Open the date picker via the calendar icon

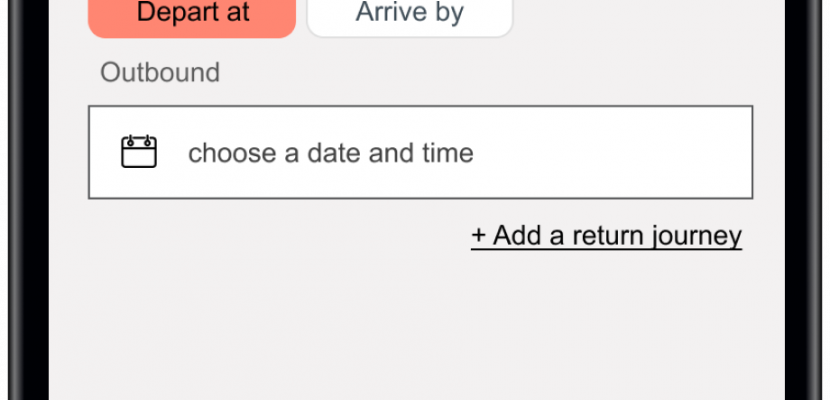(x=139, y=152)
